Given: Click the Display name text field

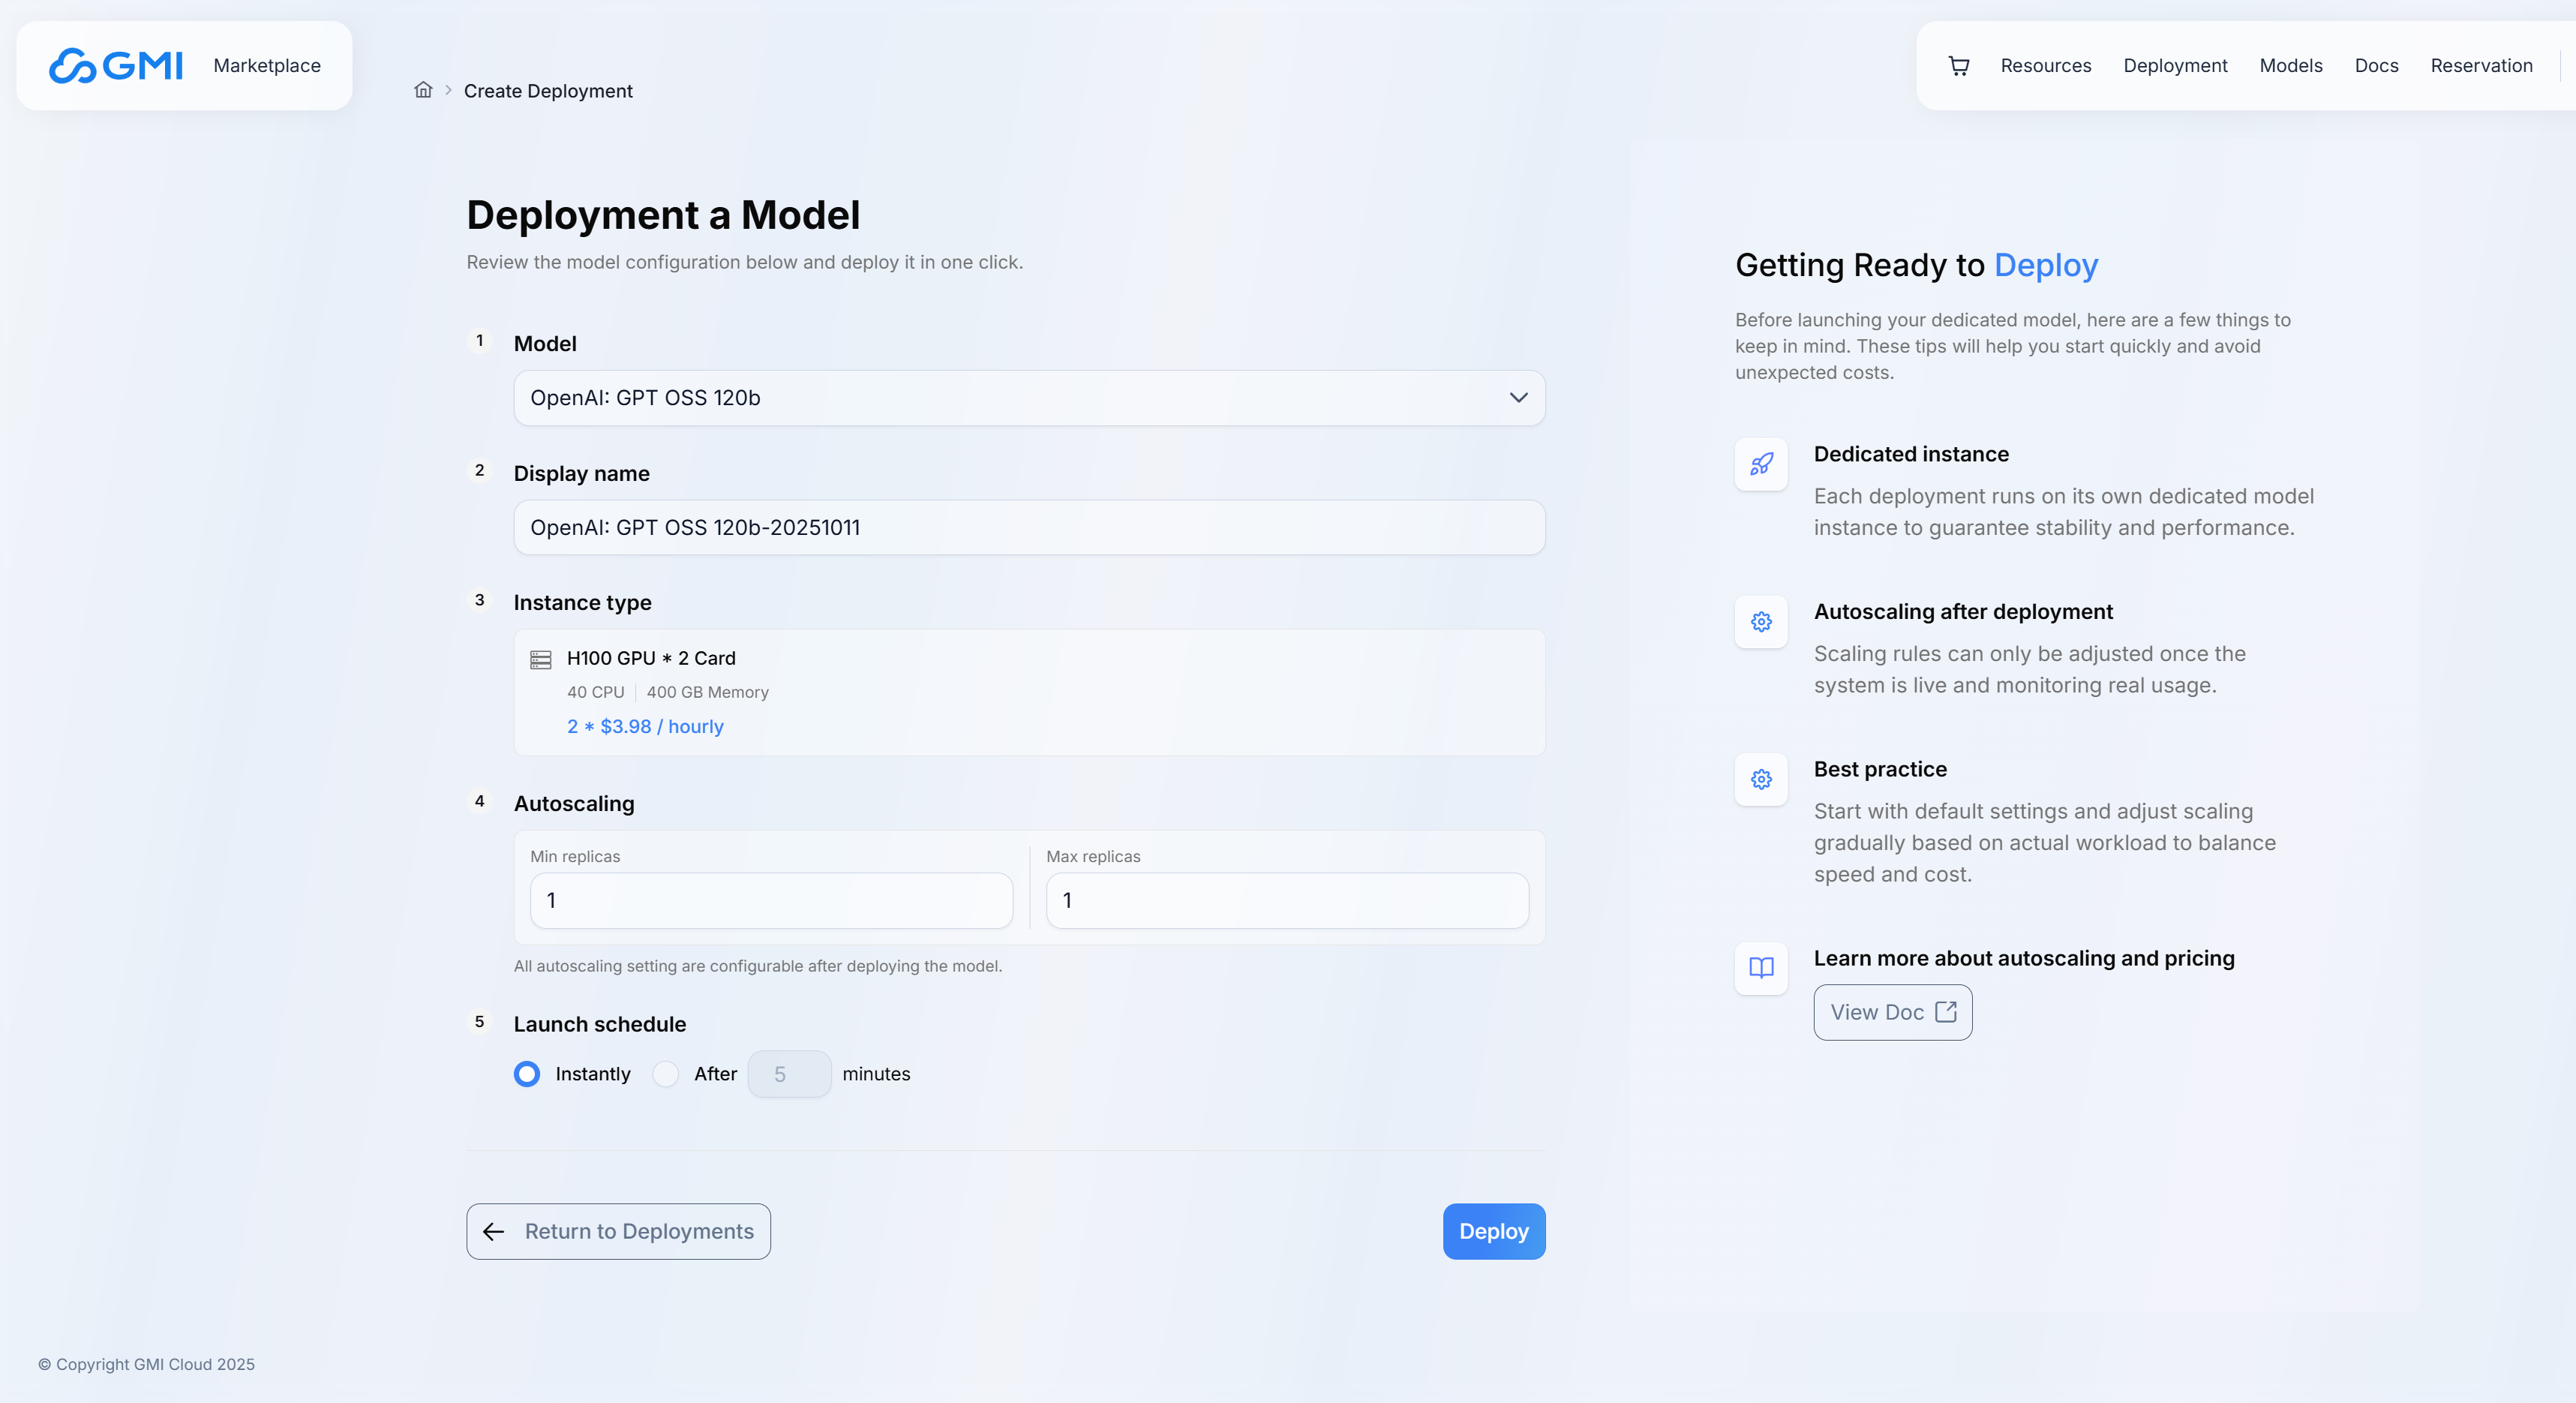Looking at the screenshot, I should coord(1029,528).
